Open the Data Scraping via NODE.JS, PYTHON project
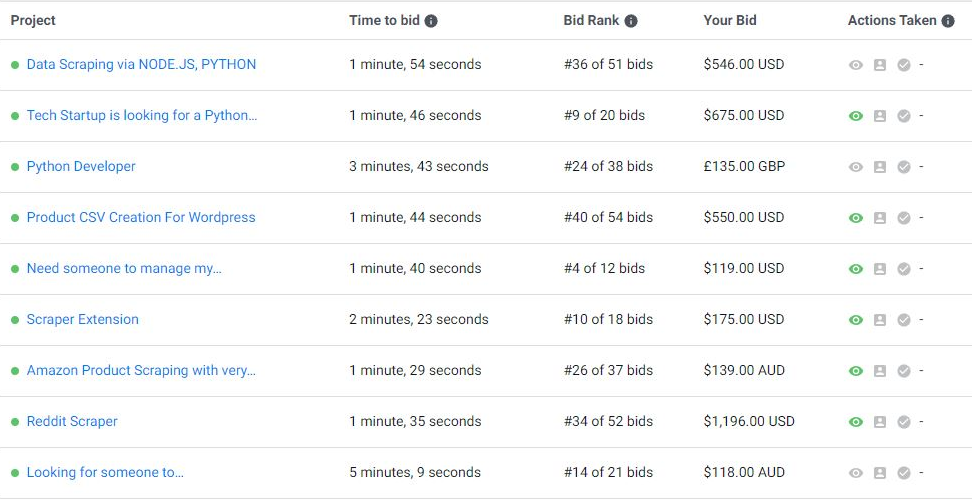 tap(141, 64)
